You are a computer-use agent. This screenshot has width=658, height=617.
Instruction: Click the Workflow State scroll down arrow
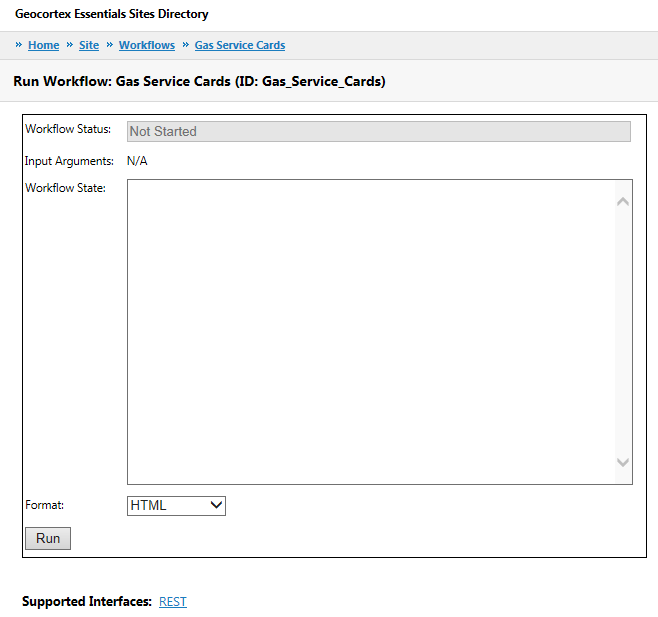(623, 462)
